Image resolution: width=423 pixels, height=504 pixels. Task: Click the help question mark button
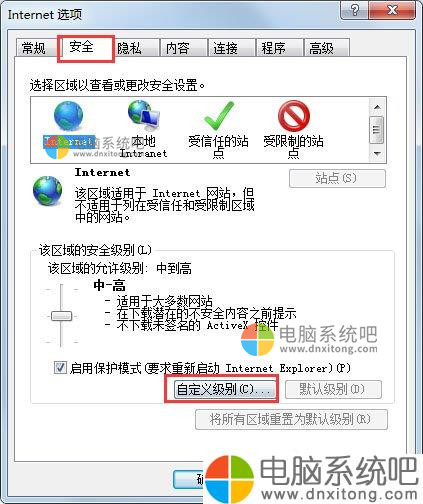[x=354, y=10]
